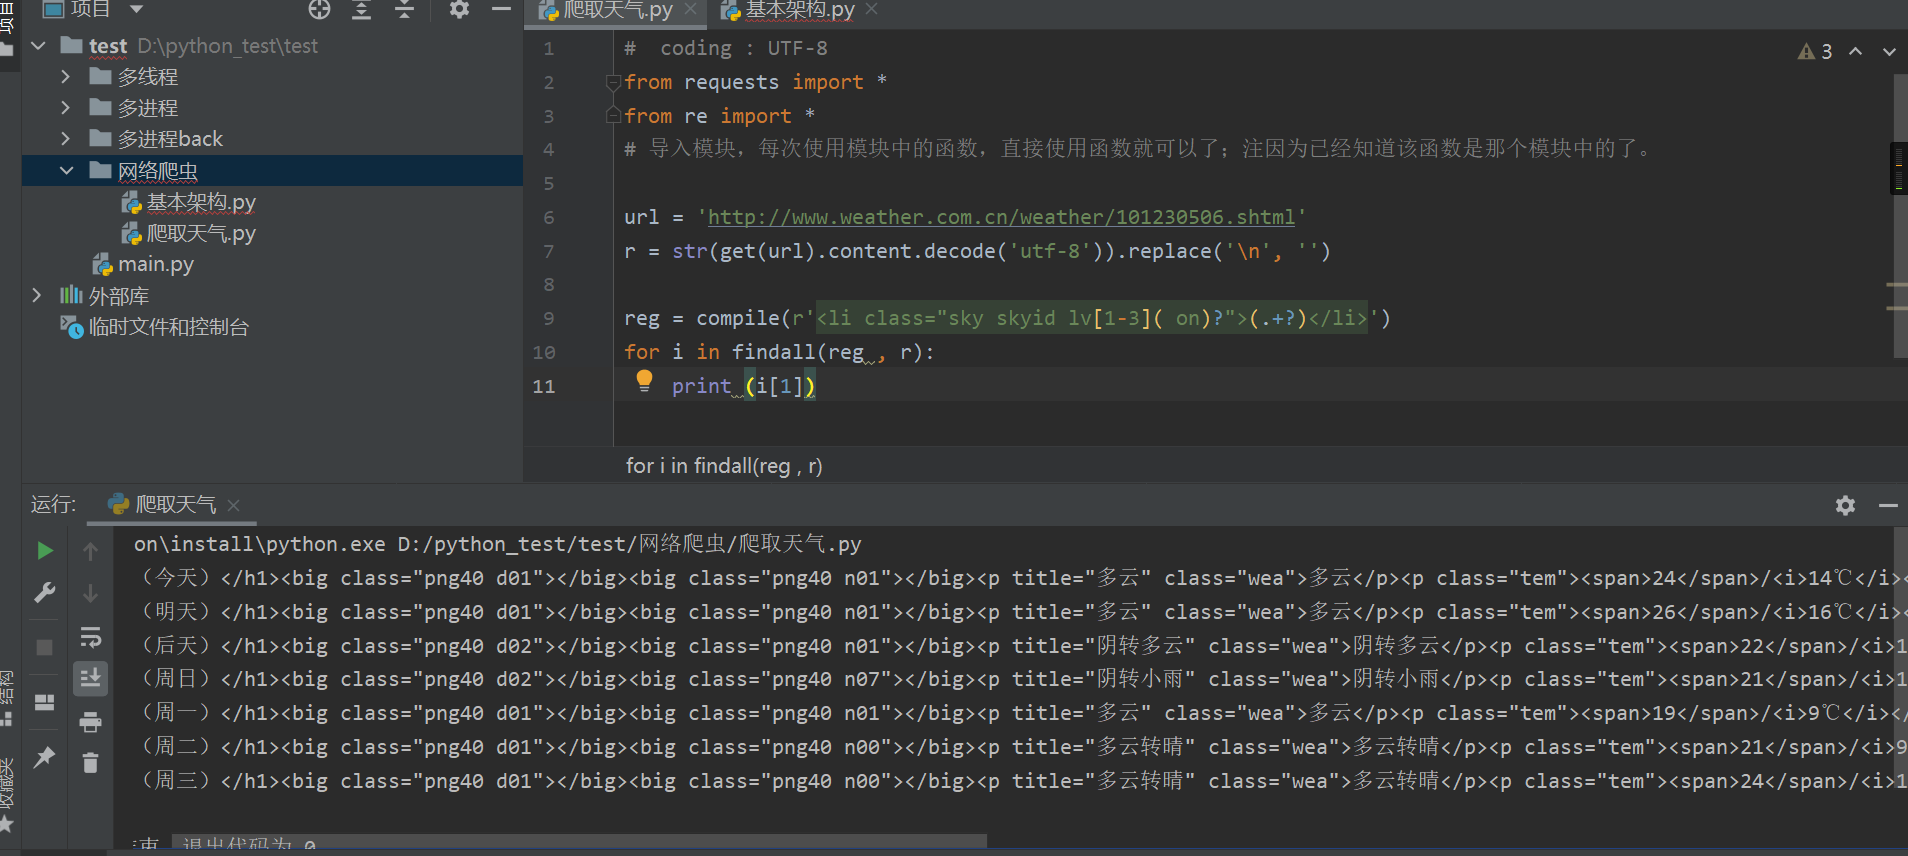The image size is (1908, 856).
Task: Expand the 多进程back folder
Action: [x=66, y=139]
